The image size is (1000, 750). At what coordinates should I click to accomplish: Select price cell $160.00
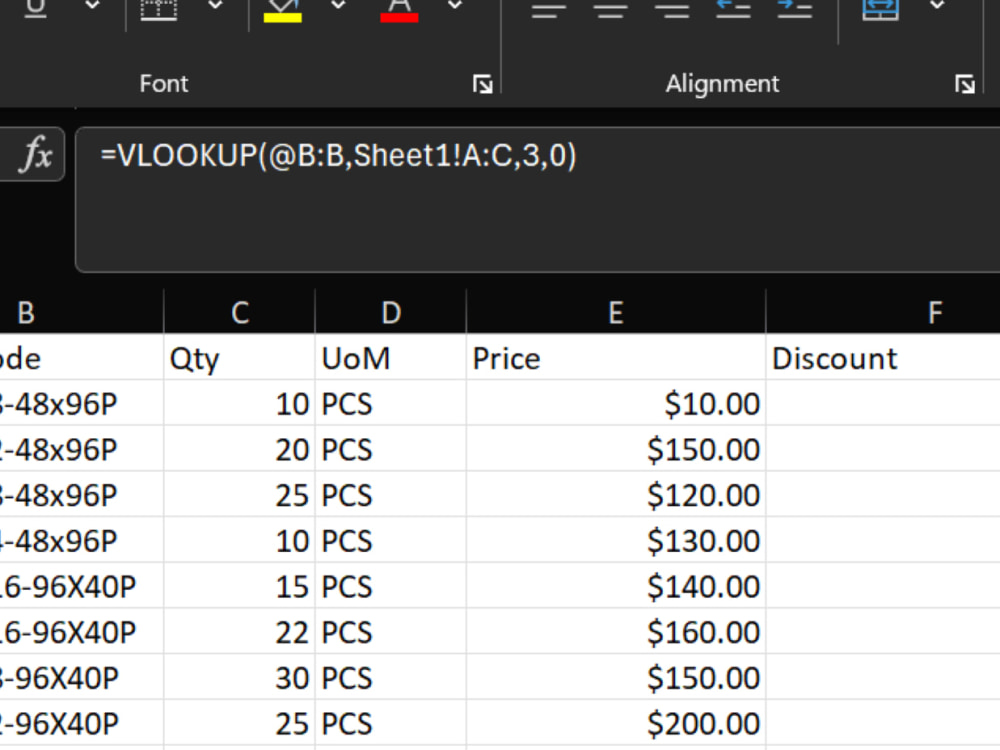616,632
